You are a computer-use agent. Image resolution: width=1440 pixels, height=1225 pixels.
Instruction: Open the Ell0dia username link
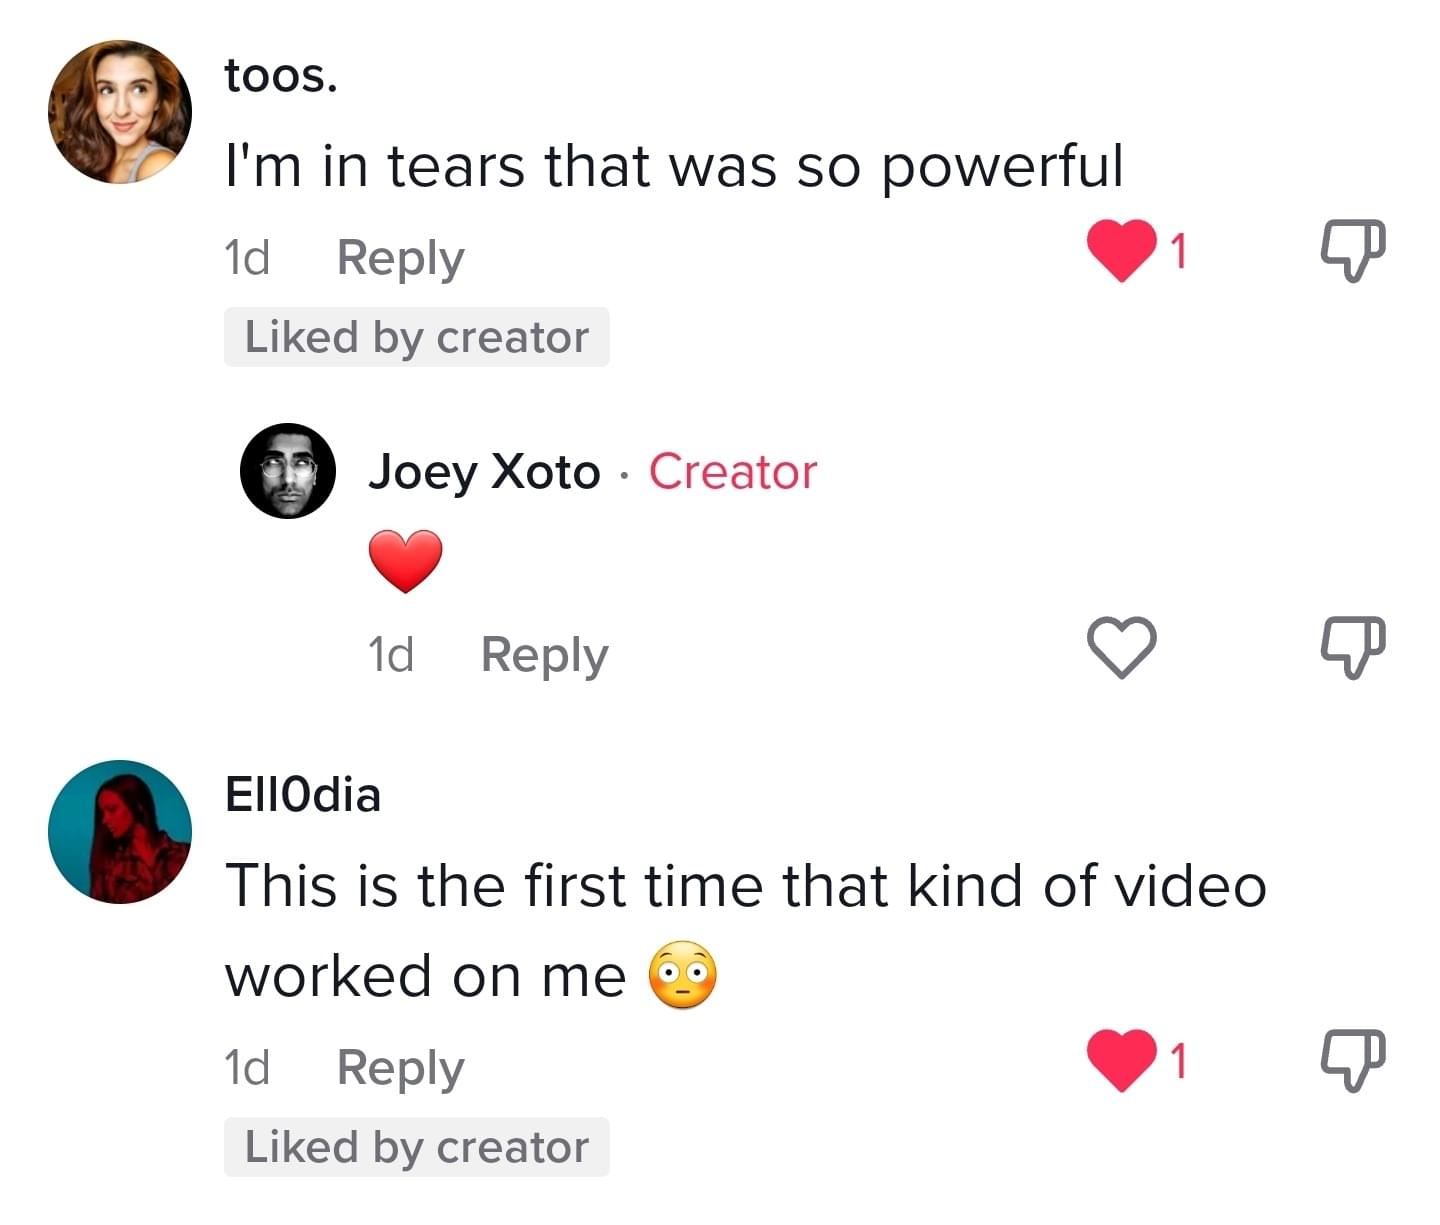point(303,795)
